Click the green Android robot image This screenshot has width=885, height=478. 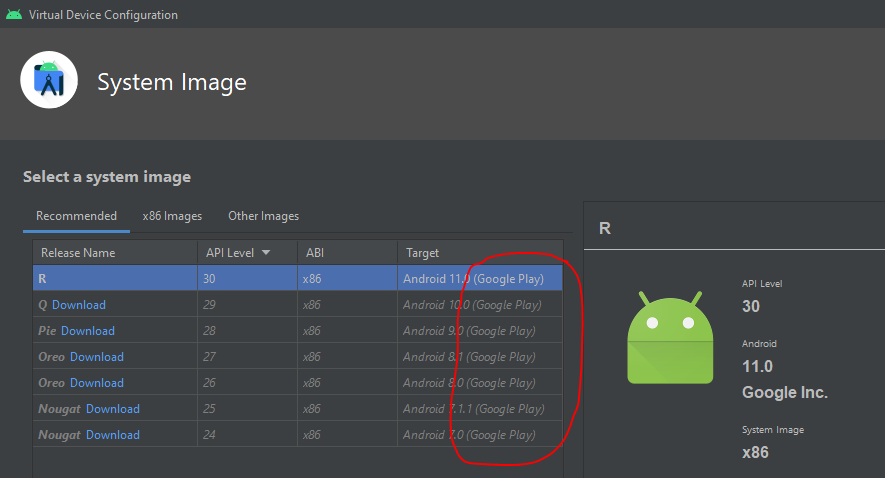point(670,337)
